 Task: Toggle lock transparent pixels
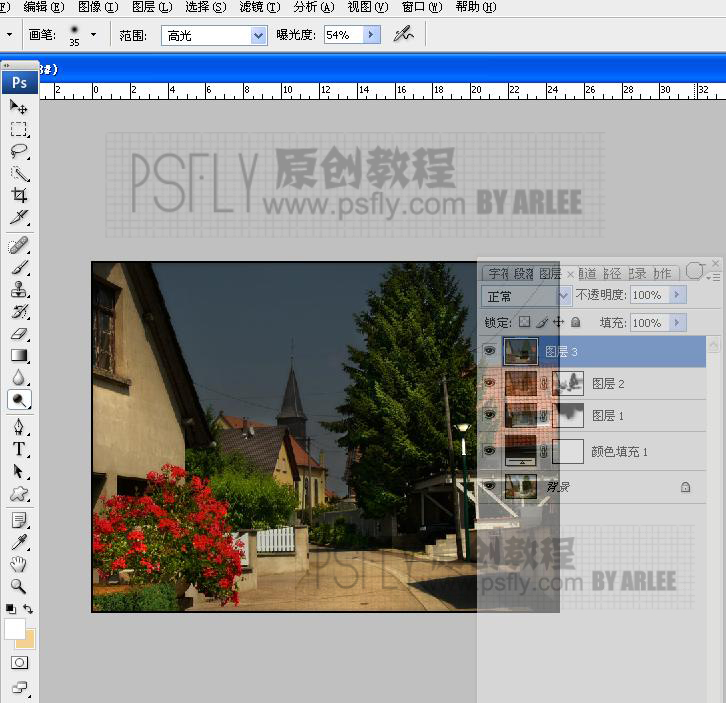click(x=524, y=321)
